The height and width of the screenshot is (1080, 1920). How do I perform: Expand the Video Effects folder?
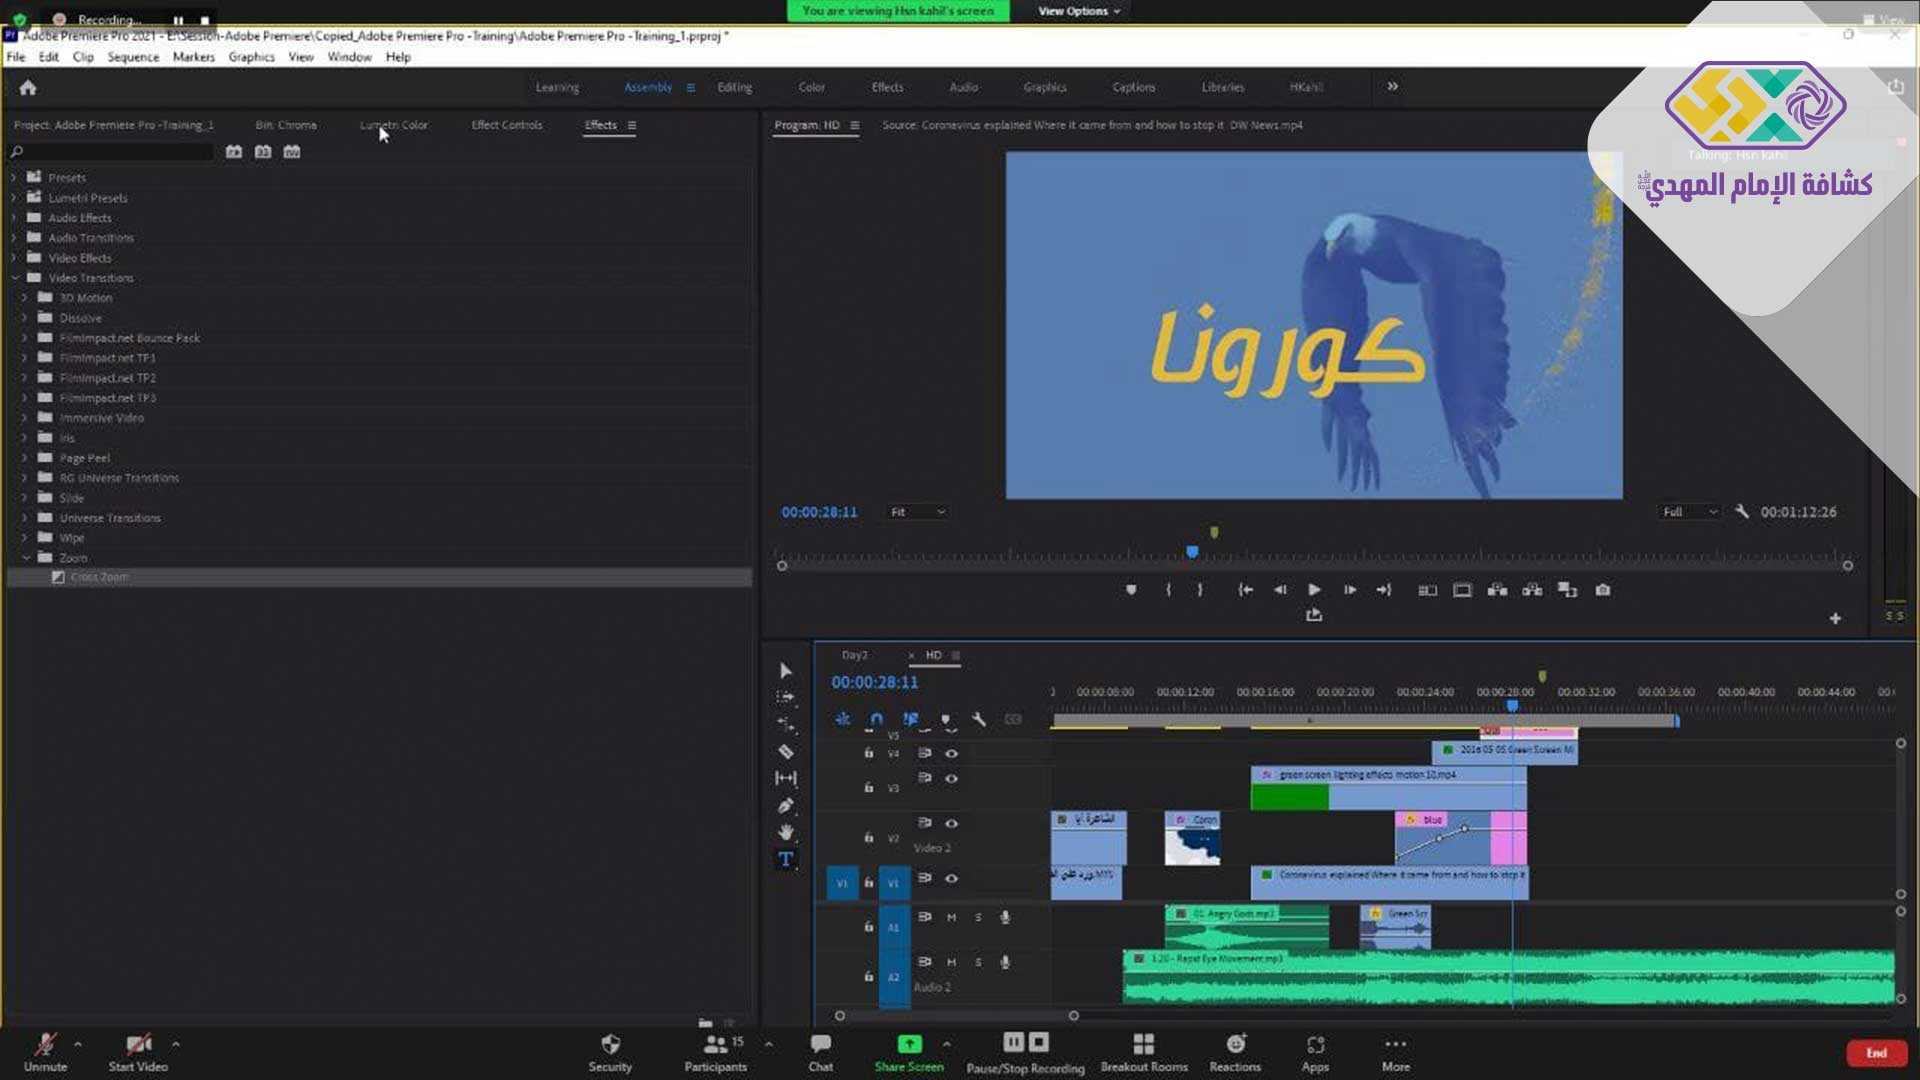pyautogui.click(x=14, y=258)
